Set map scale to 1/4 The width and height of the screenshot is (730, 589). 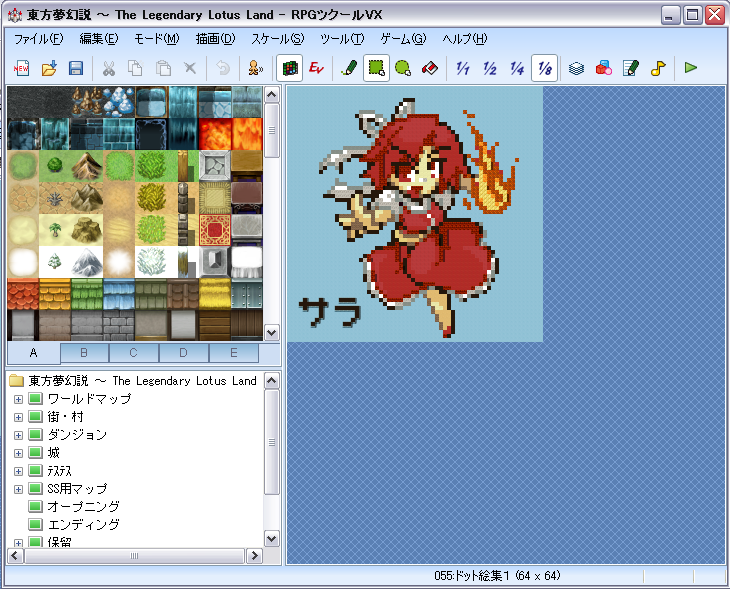[517, 68]
